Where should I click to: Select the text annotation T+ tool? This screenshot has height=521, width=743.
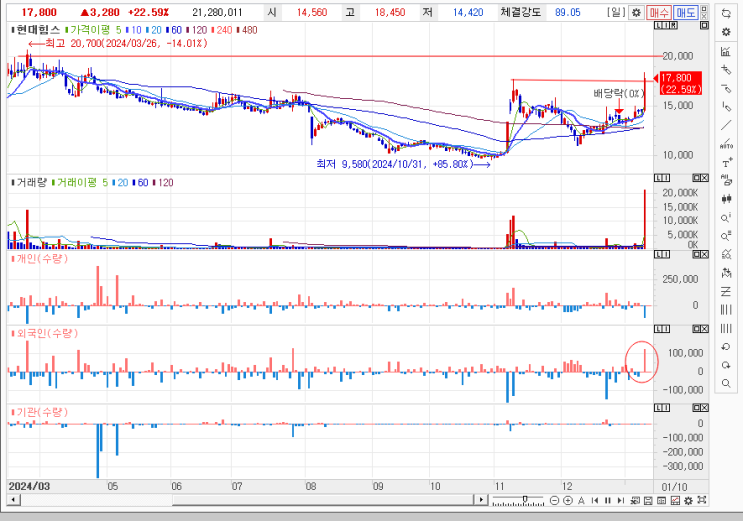coord(726,163)
